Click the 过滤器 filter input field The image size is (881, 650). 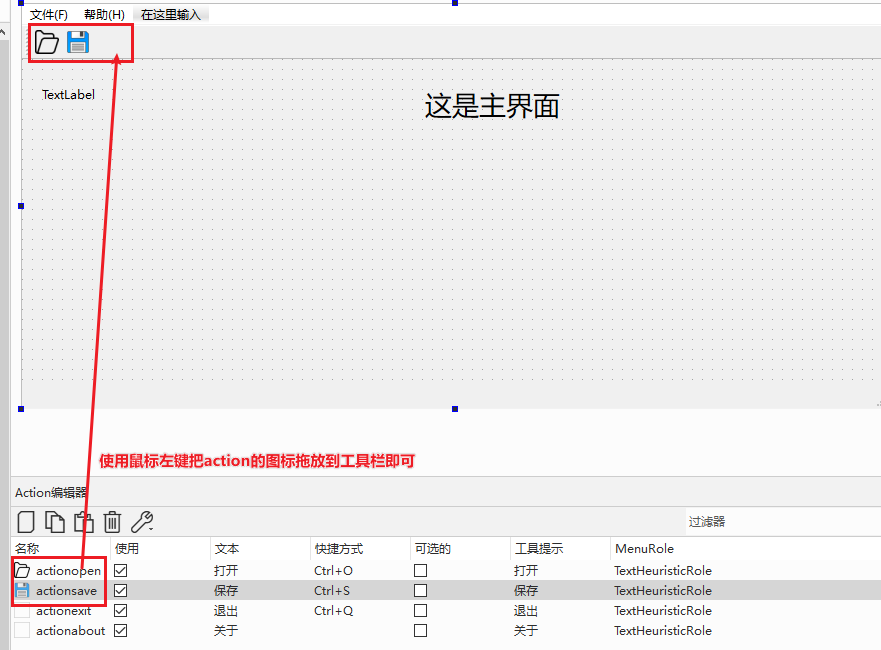click(782, 522)
